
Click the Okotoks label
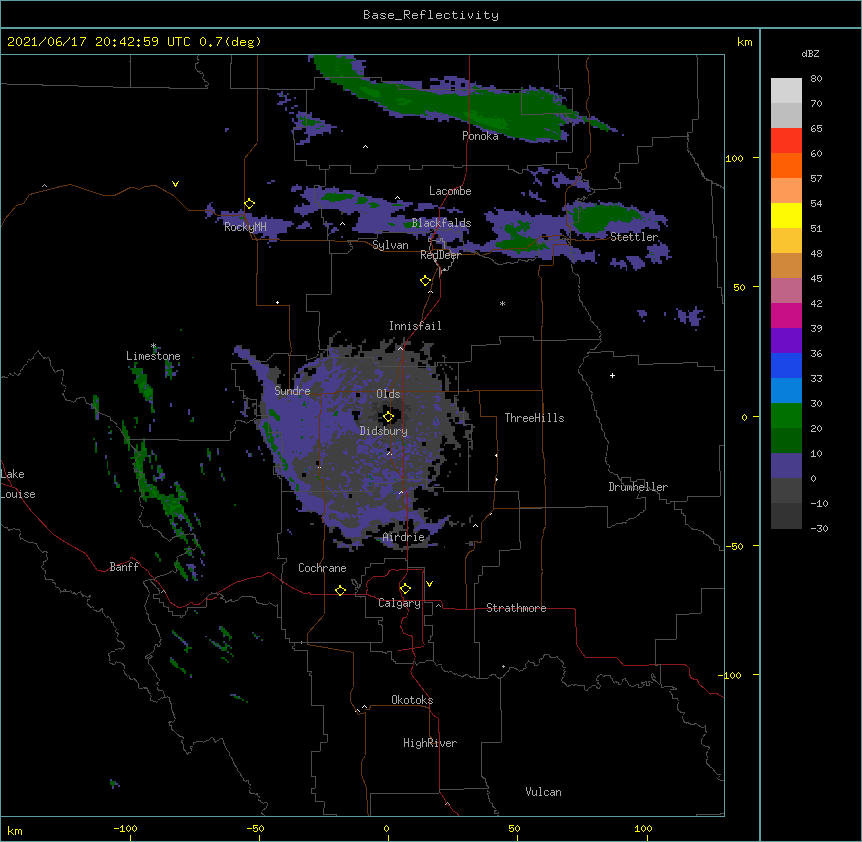pos(412,700)
